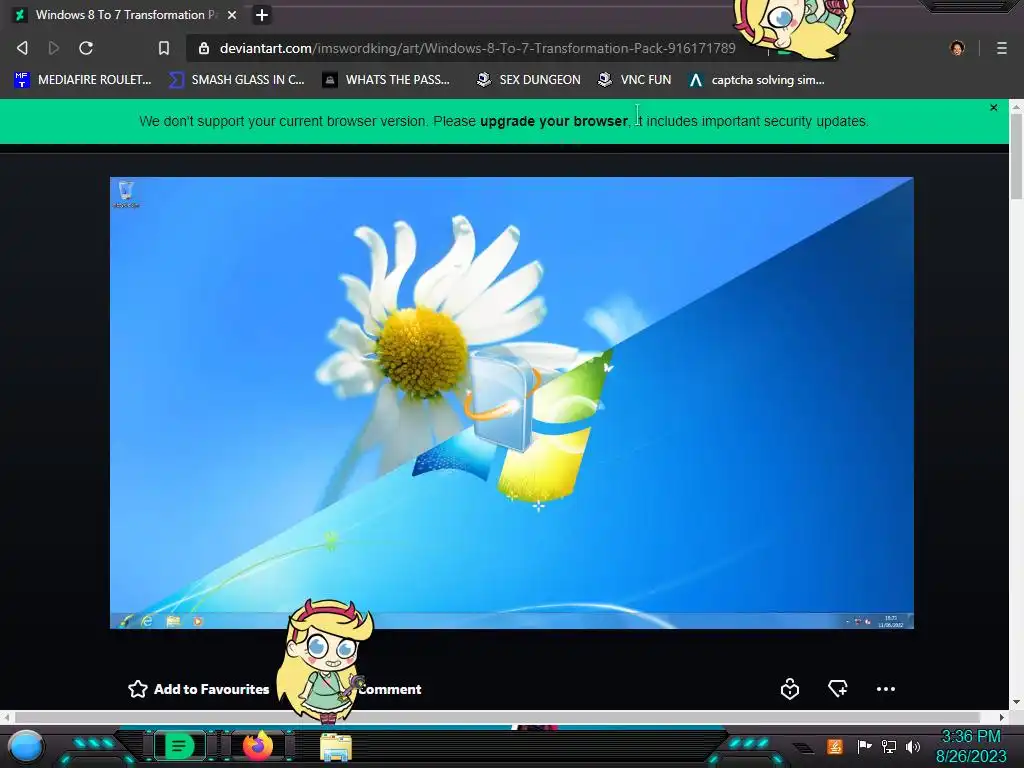The image size is (1024, 768).
Task: Click the horizontal scrollbar right arrow
Action: 1002,717
